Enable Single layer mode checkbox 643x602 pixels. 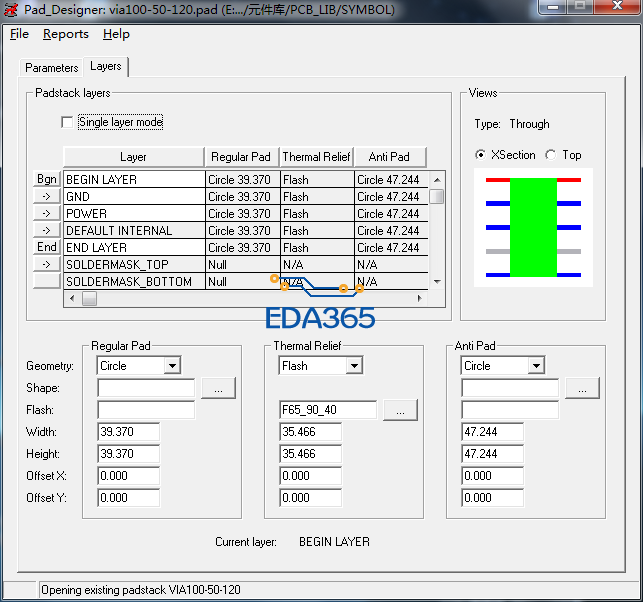pyautogui.click(x=67, y=122)
